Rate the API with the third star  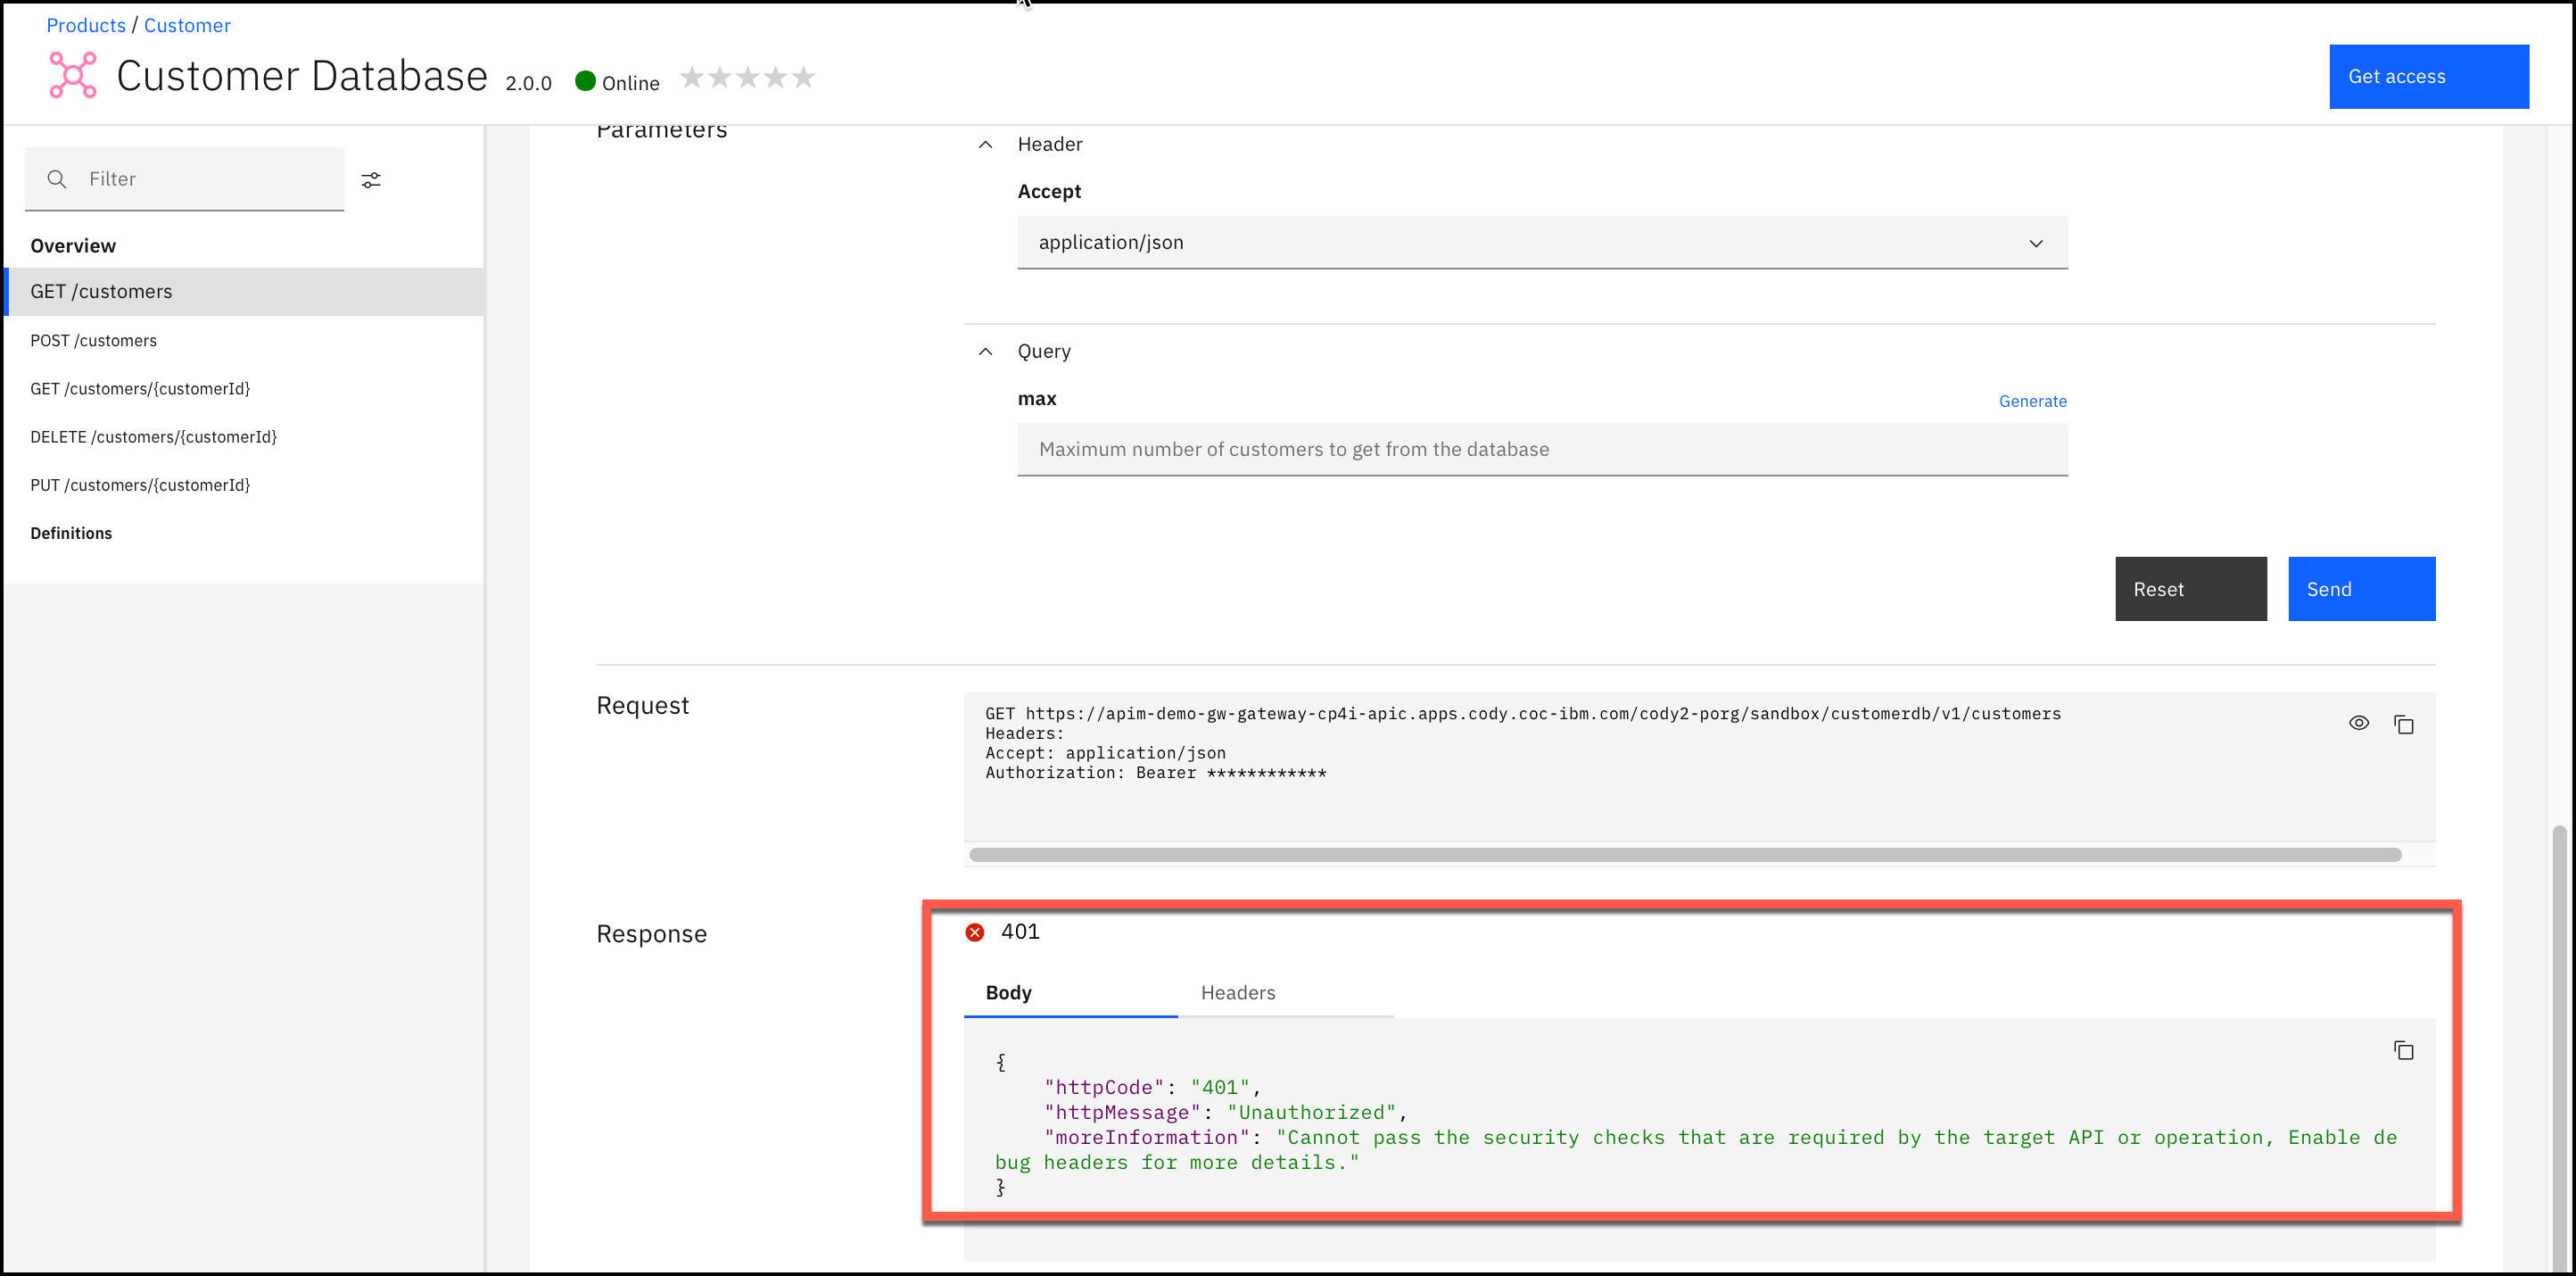click(748, 77)
